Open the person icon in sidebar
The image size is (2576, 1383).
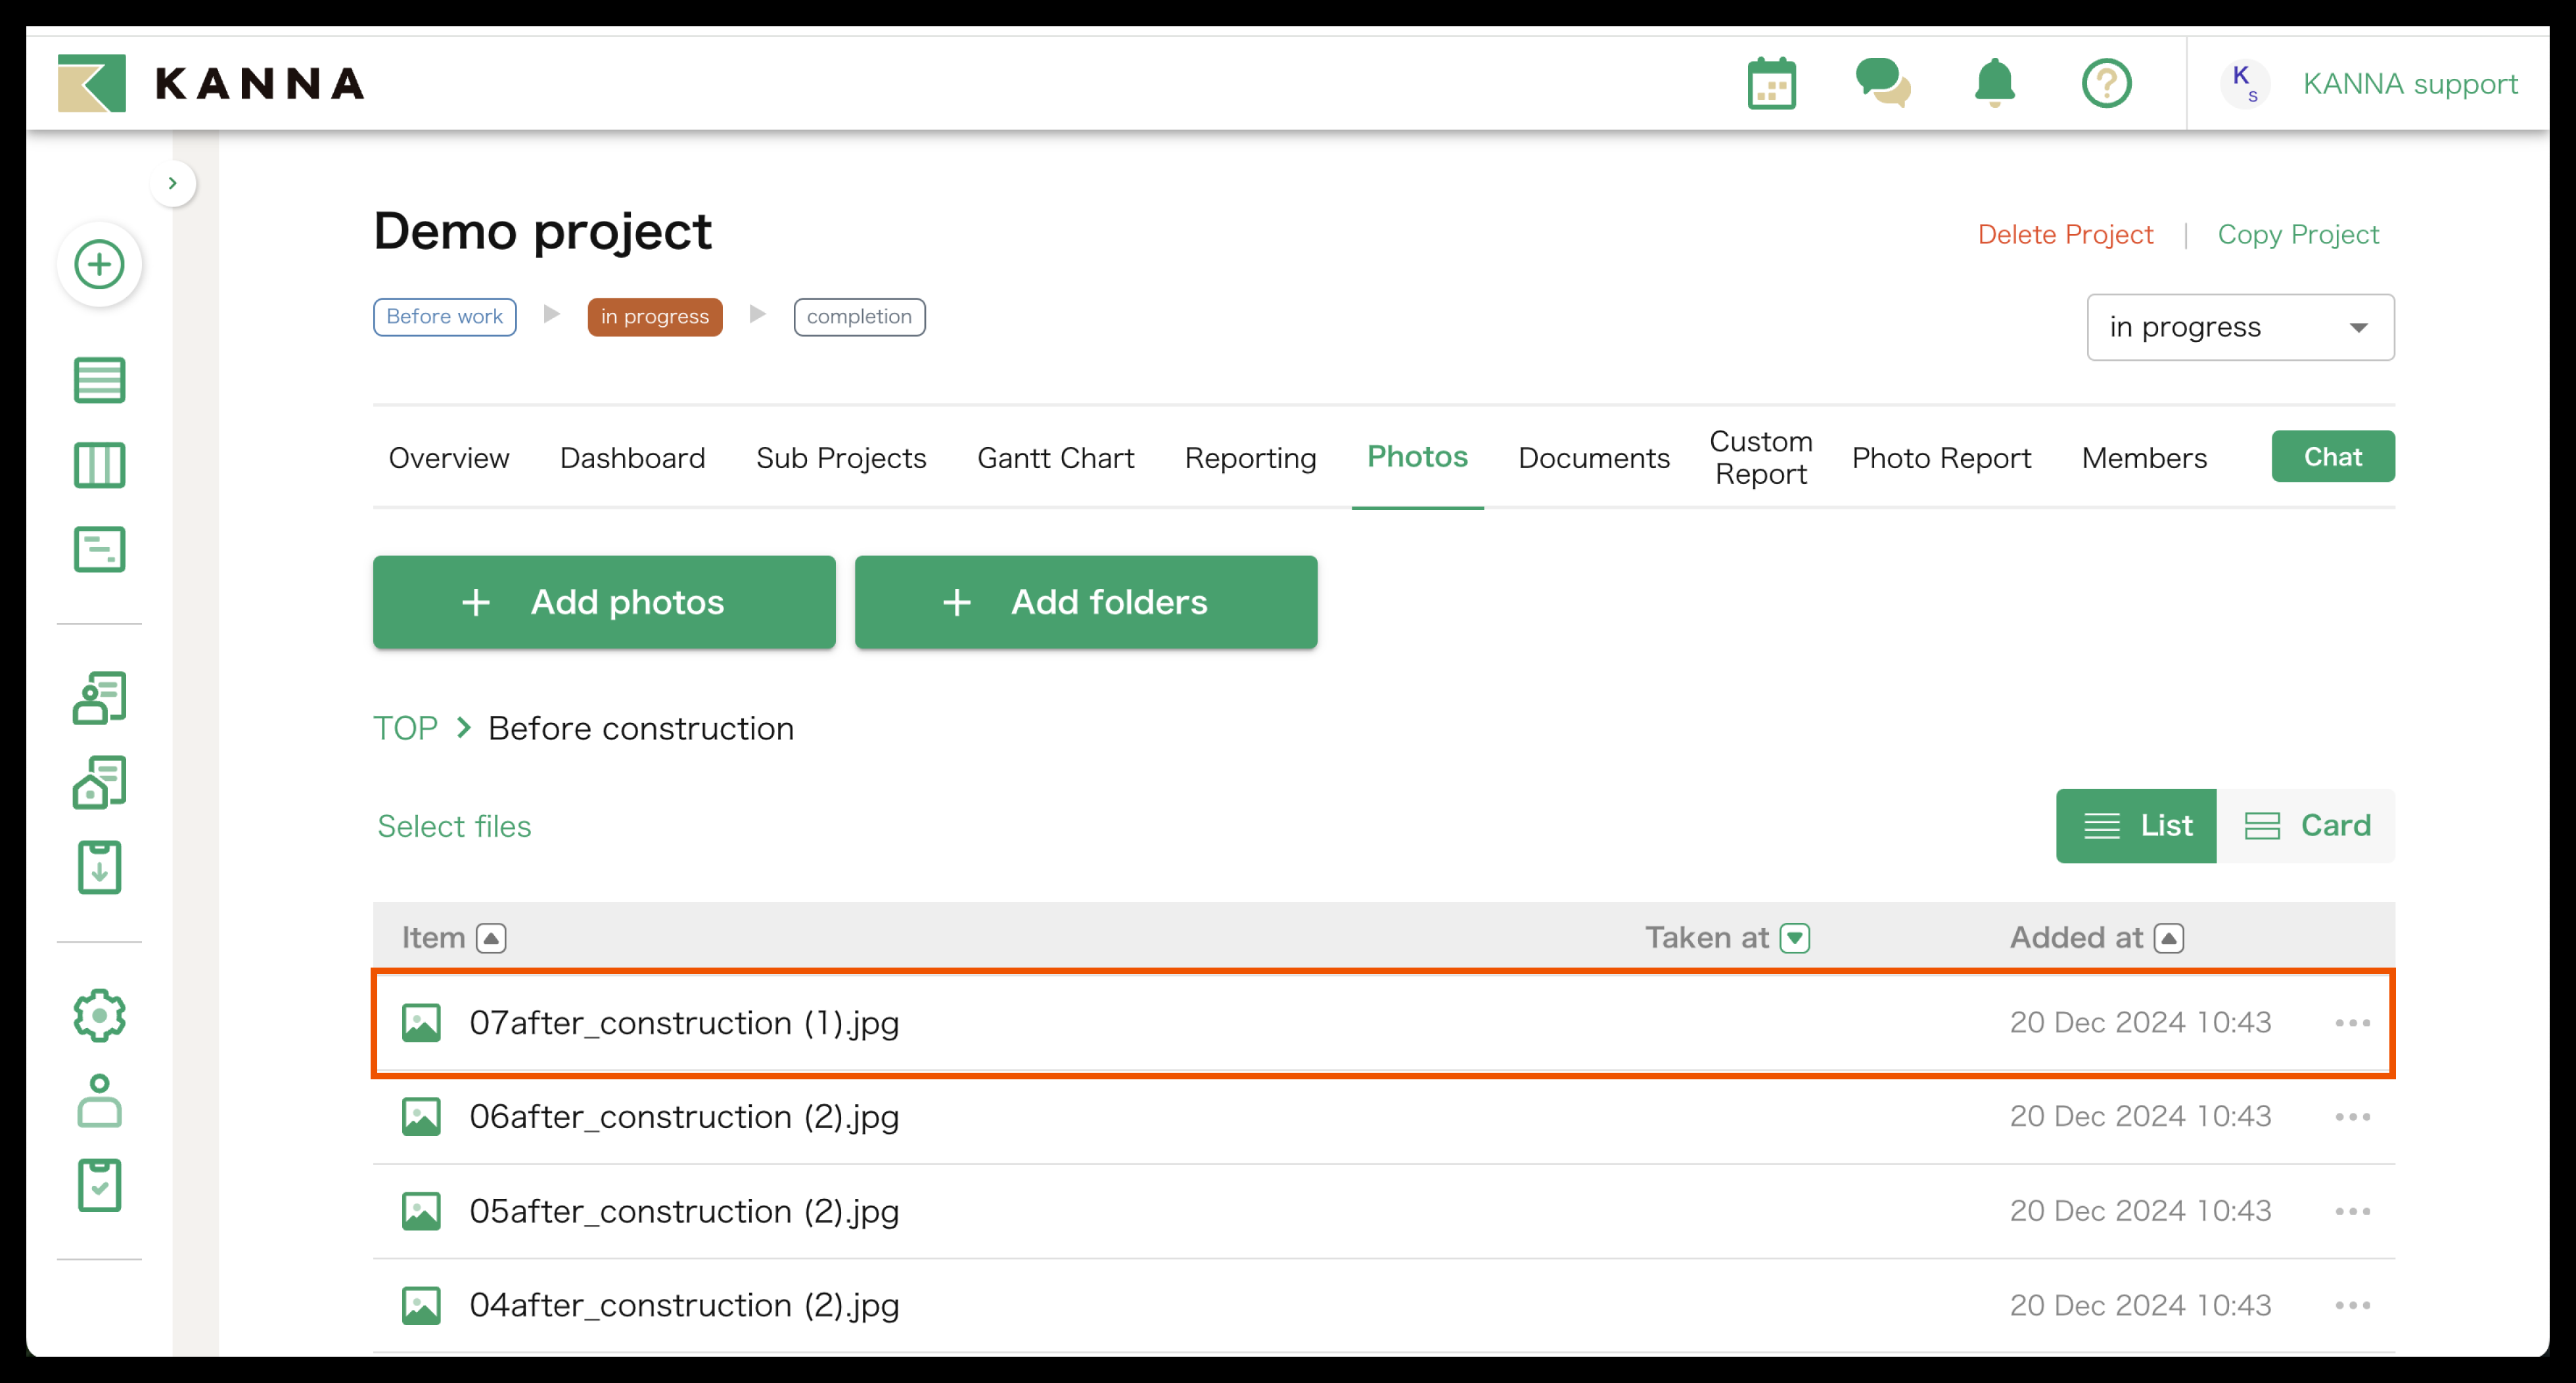[99, 1101]
